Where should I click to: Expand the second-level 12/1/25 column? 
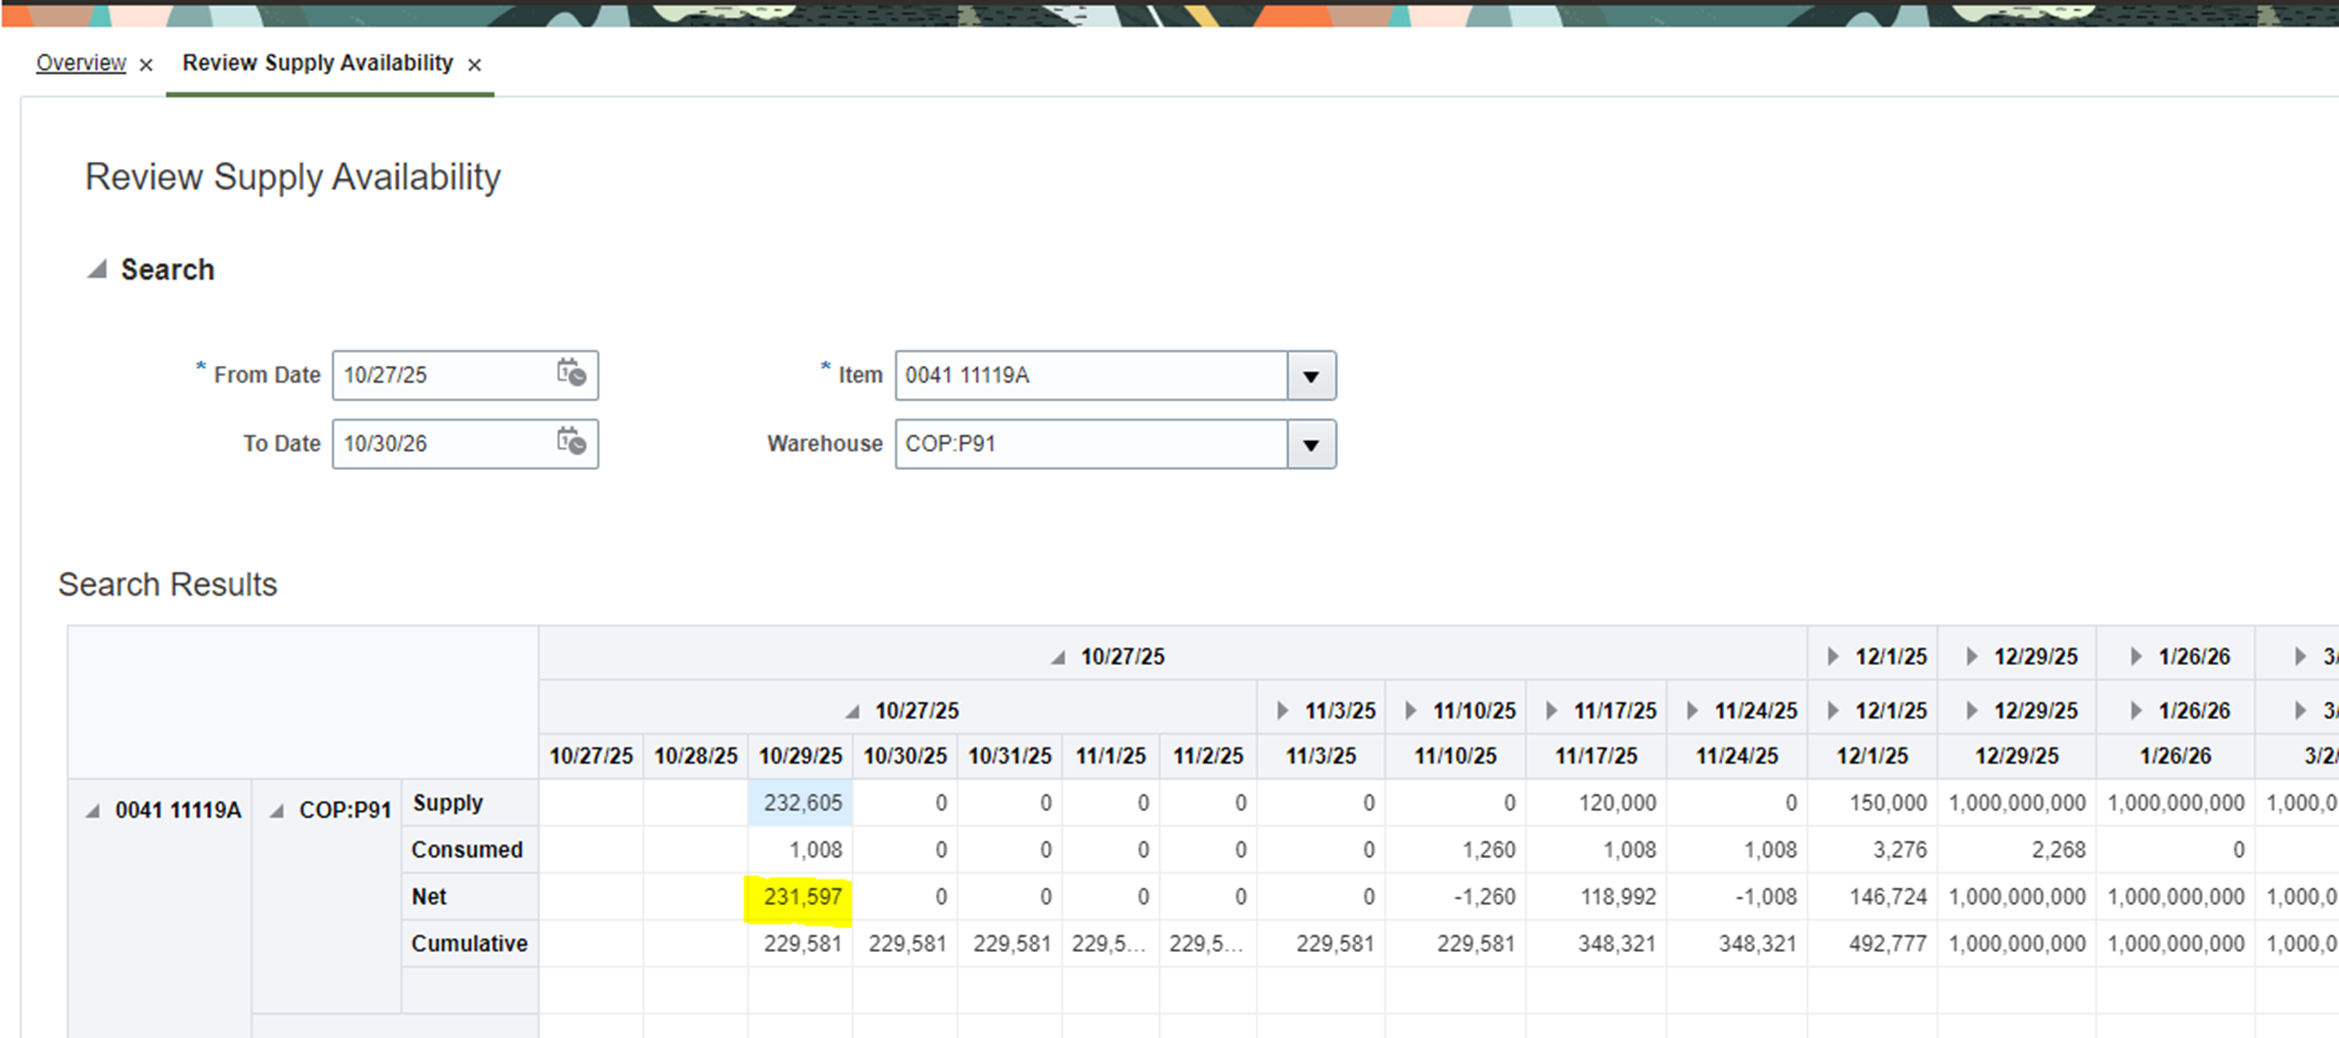pyautogui.click(x=1833, y=711)
